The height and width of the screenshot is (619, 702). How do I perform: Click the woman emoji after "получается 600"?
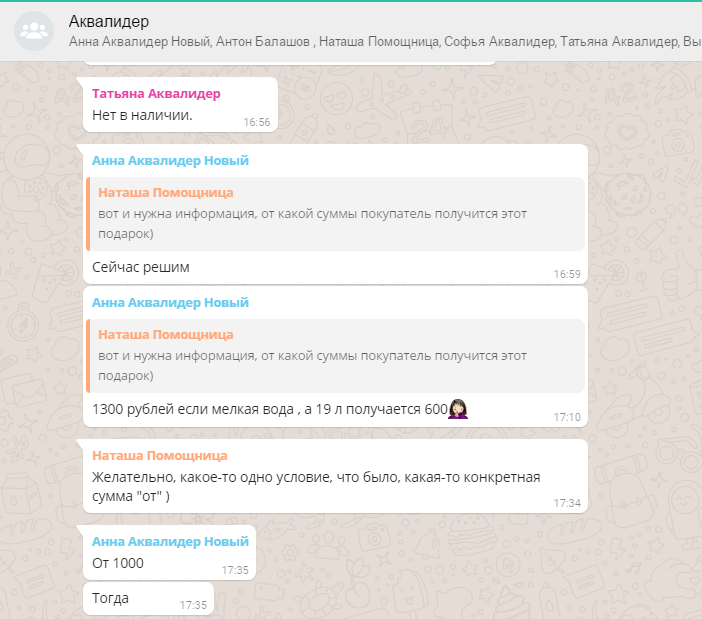pos(460,408)
